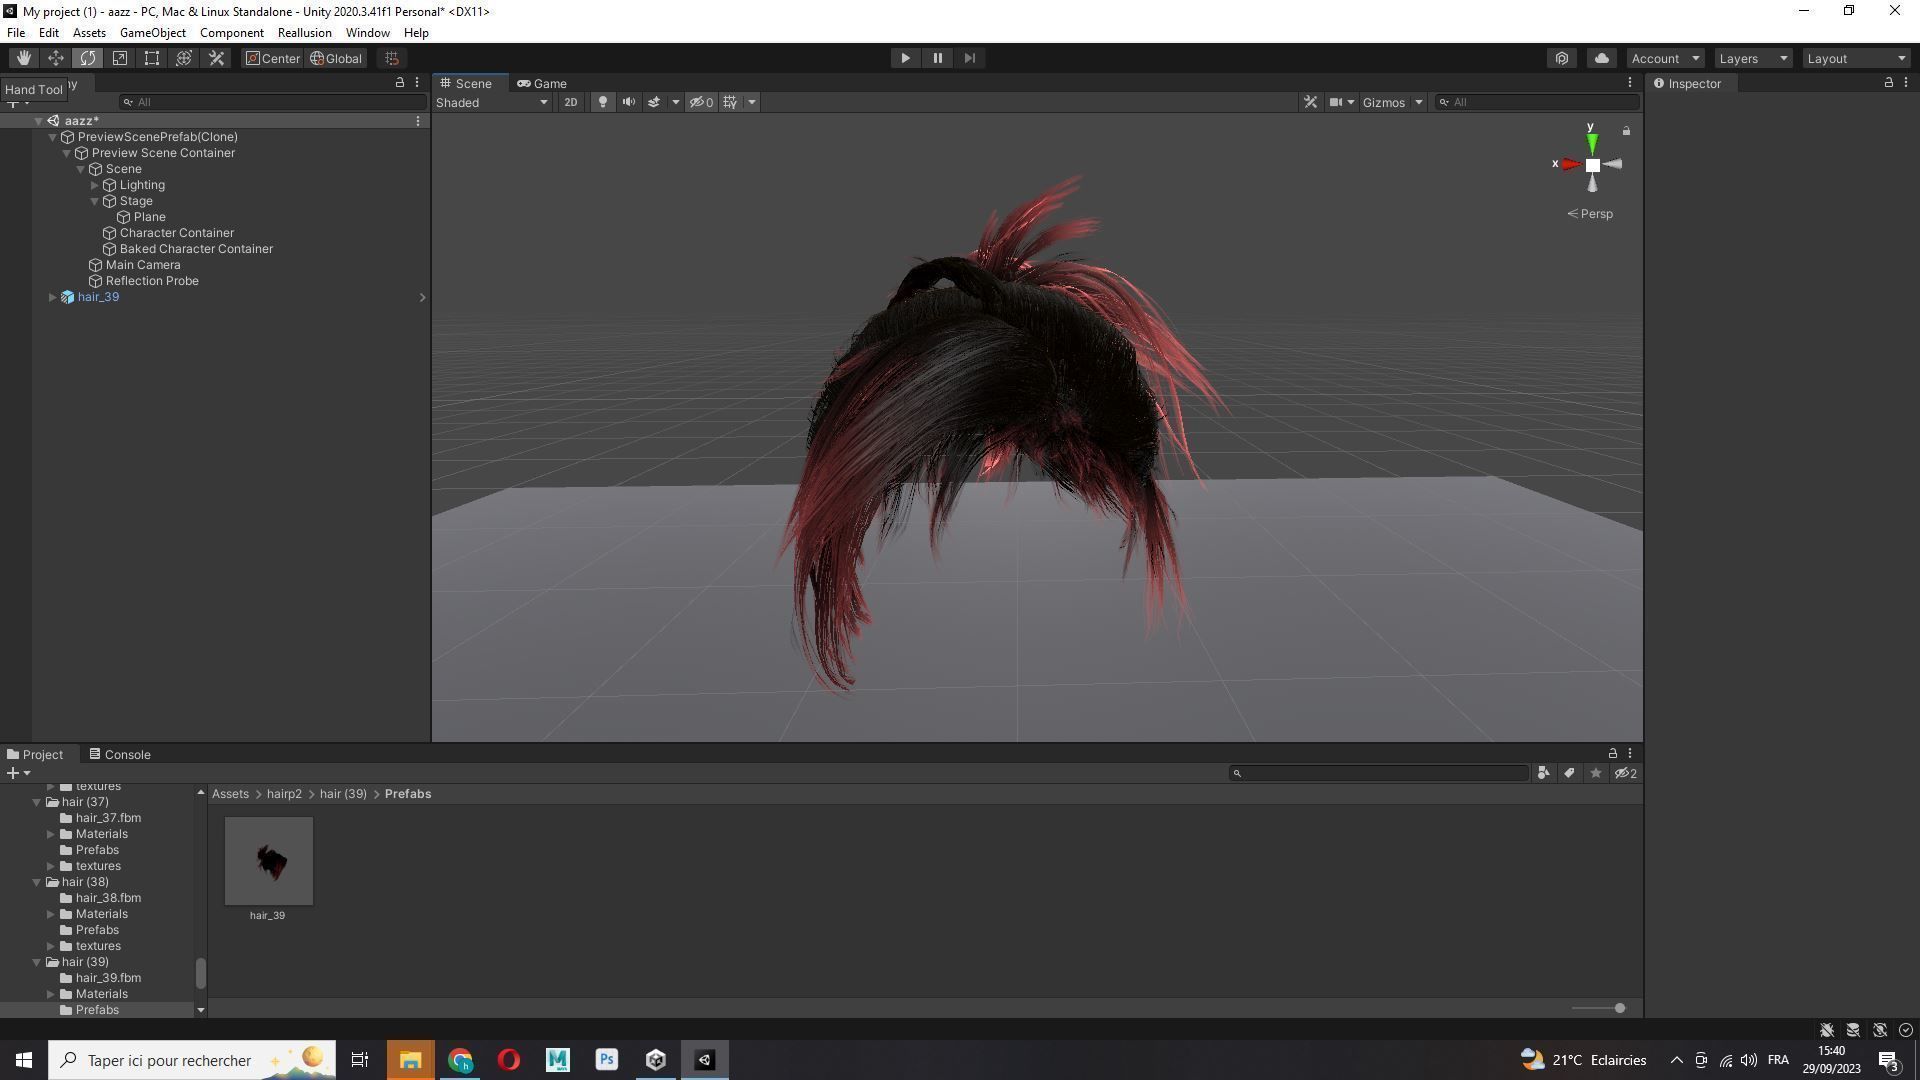Navigate to Assets in breadcrumb

[230, 794]
